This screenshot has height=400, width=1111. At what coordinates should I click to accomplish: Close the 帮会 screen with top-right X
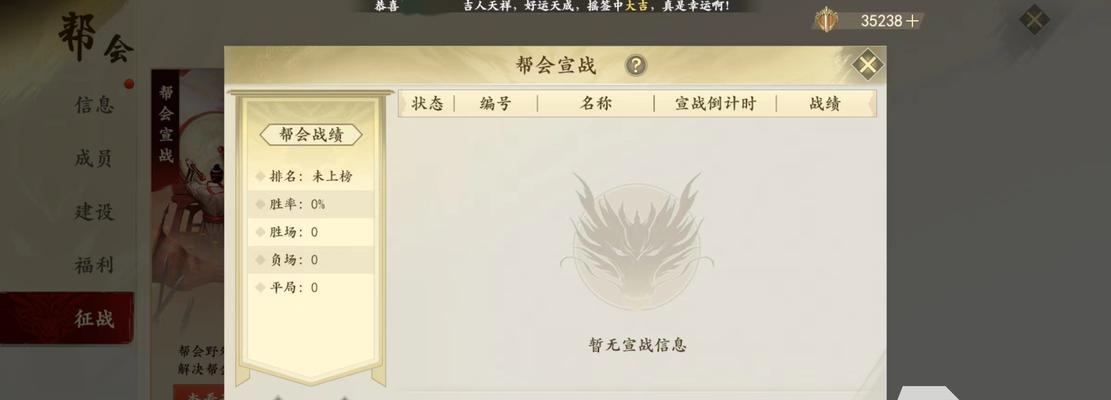click(x=1034, y=19)
